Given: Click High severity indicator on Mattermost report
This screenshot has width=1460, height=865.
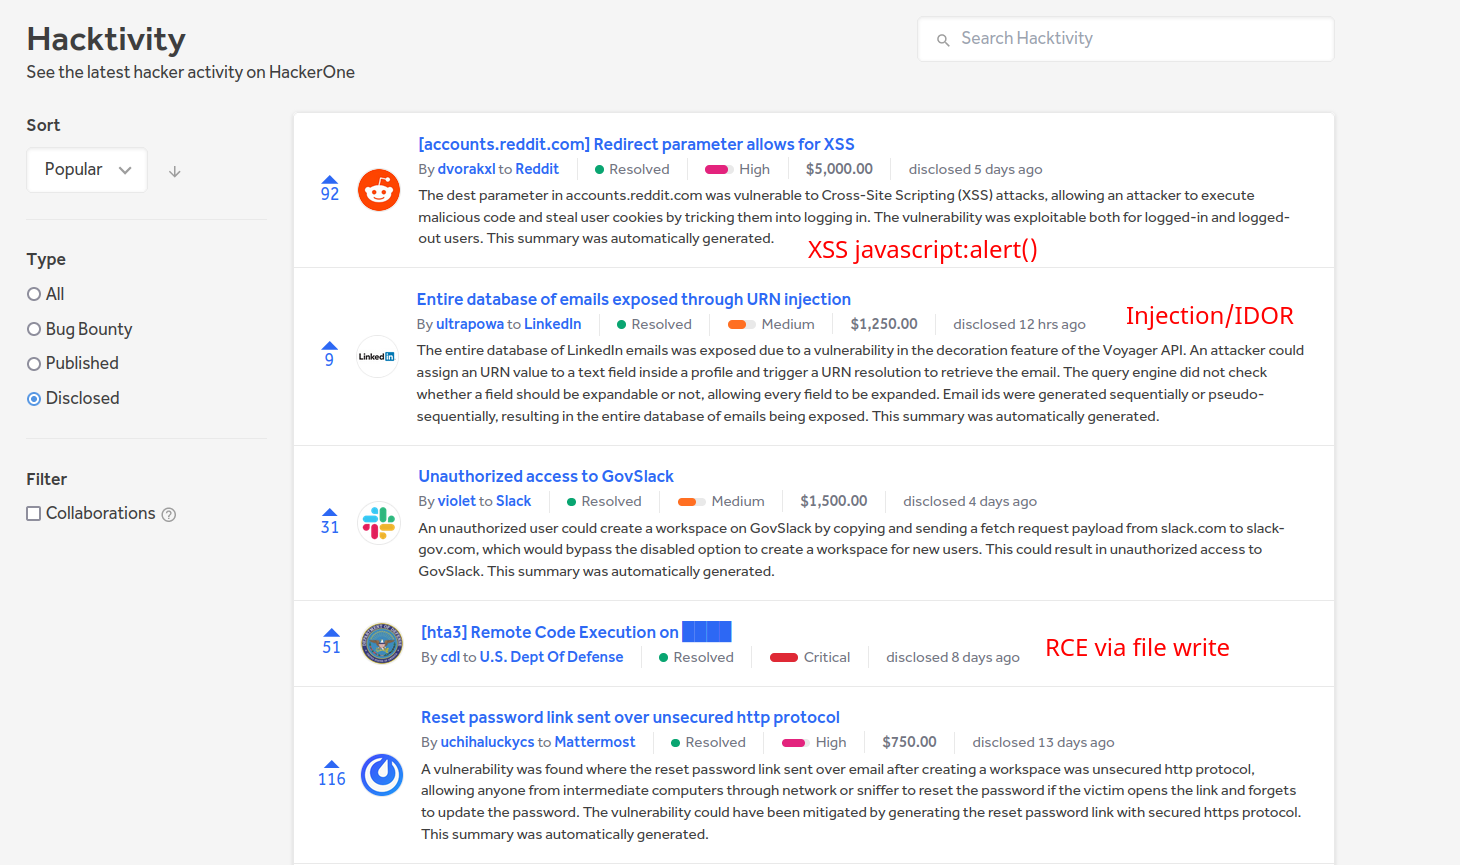Looking at the screenshot, I should click(x=814, y=743).
